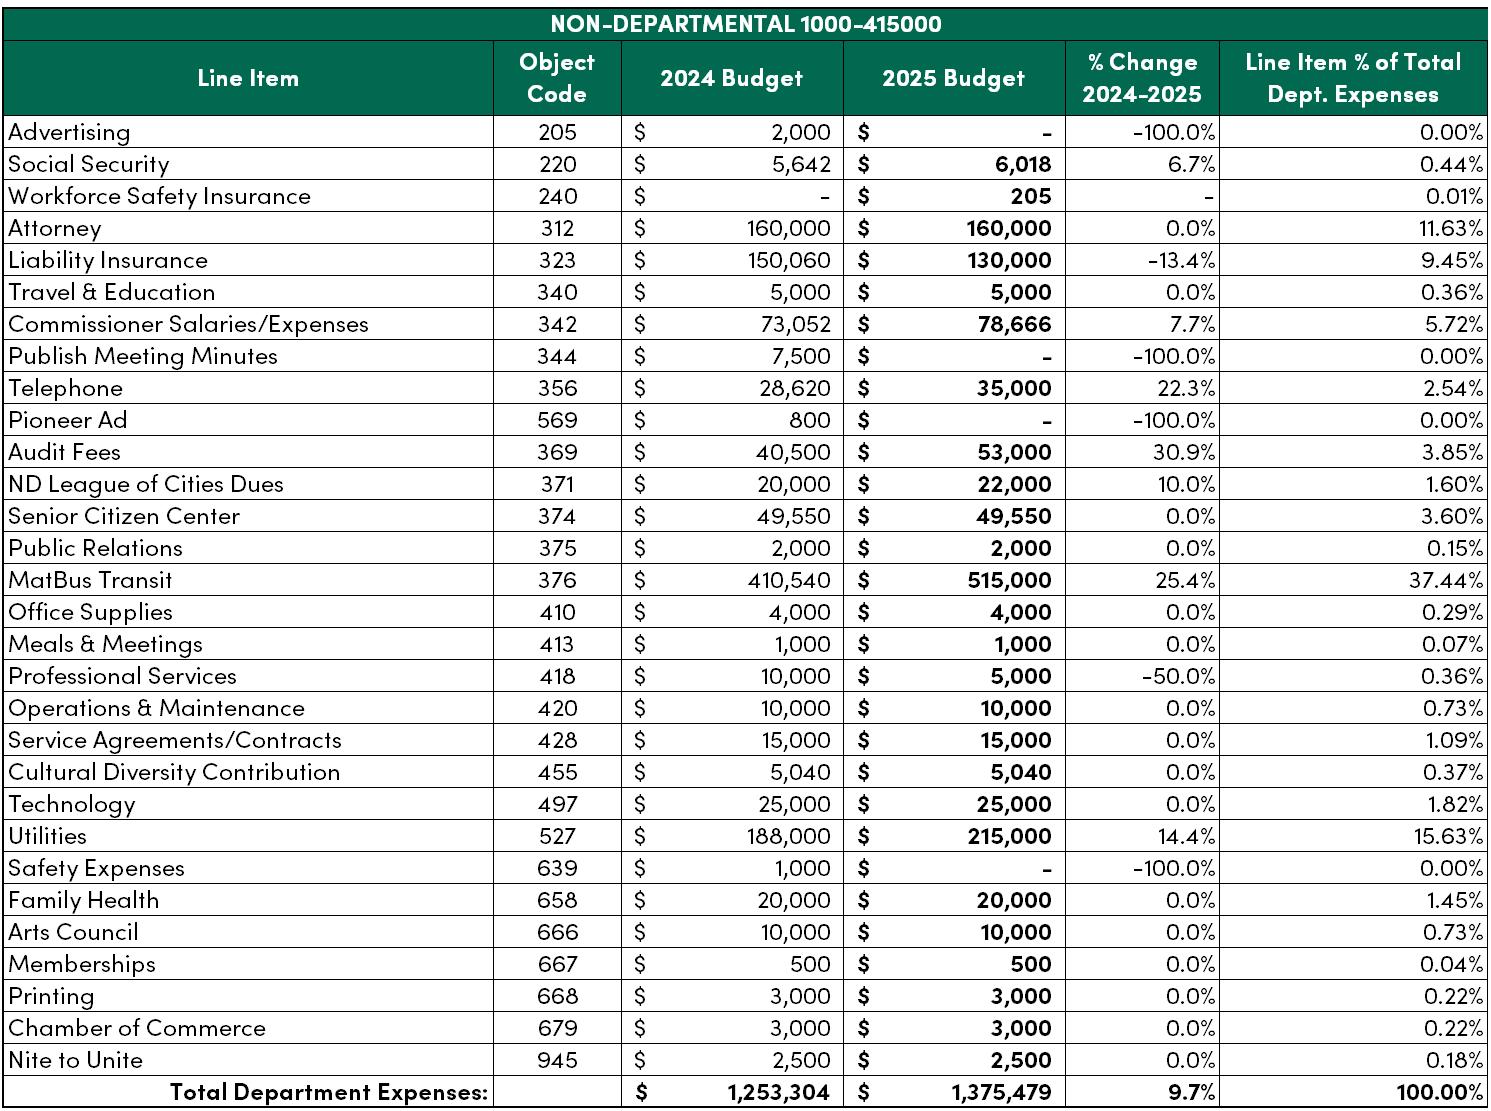The height and width of the screenshot is (1111, 1491).
Task: Click the 'Arts Council' label
Action: pyautogui.click(x=73, y=932)
